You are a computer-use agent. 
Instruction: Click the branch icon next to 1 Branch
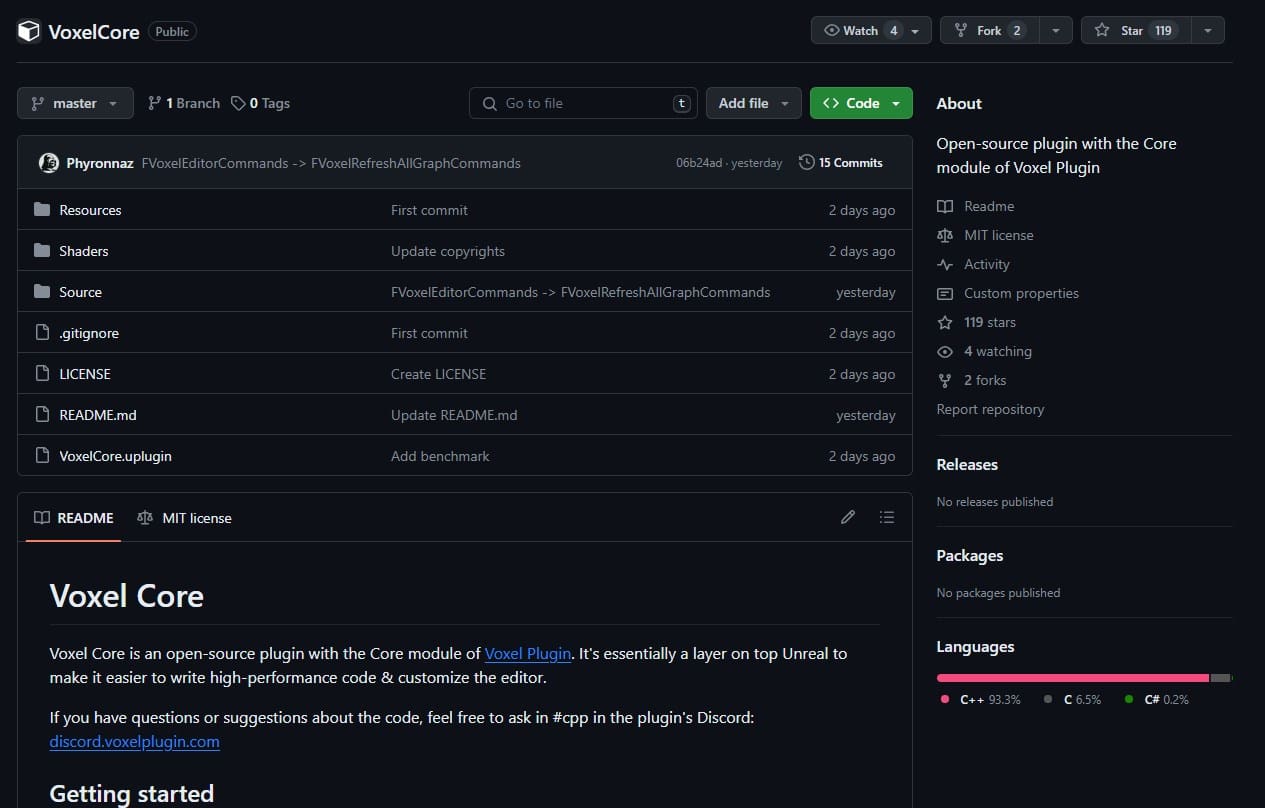pyautogui.click(x=154, y=103)
